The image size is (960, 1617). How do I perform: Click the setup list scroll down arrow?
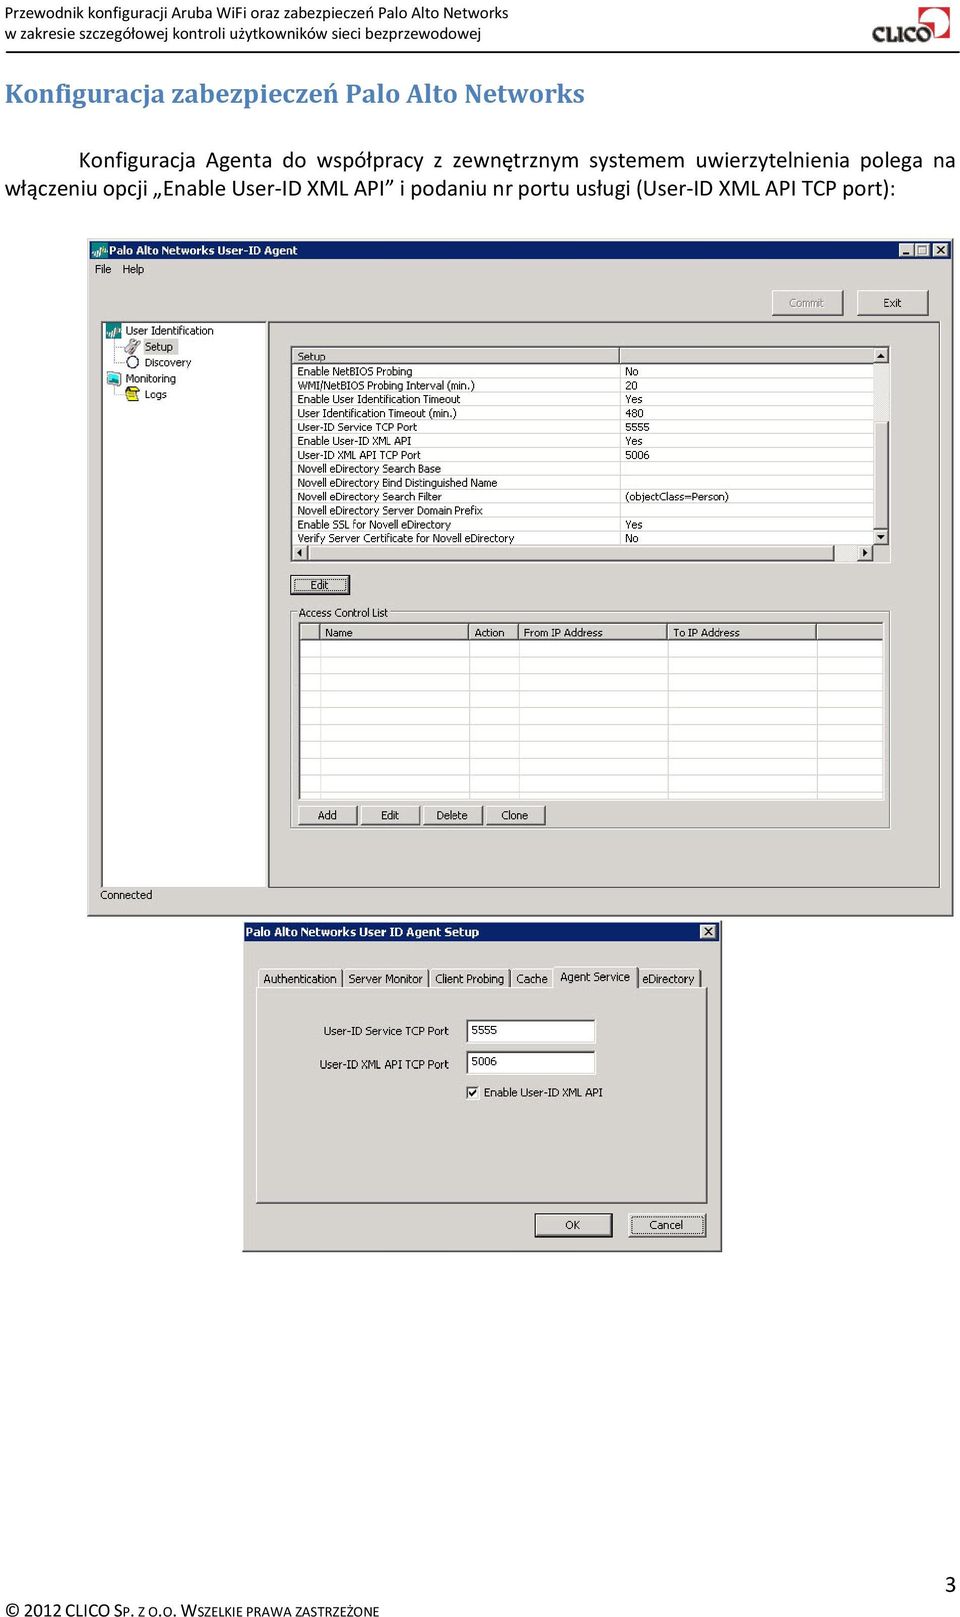coord(881,538)
